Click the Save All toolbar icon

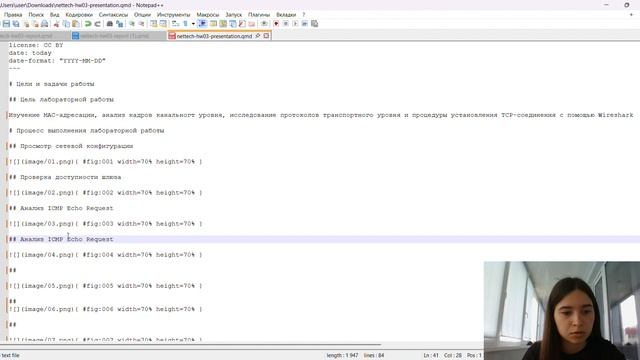pos(16,24)
